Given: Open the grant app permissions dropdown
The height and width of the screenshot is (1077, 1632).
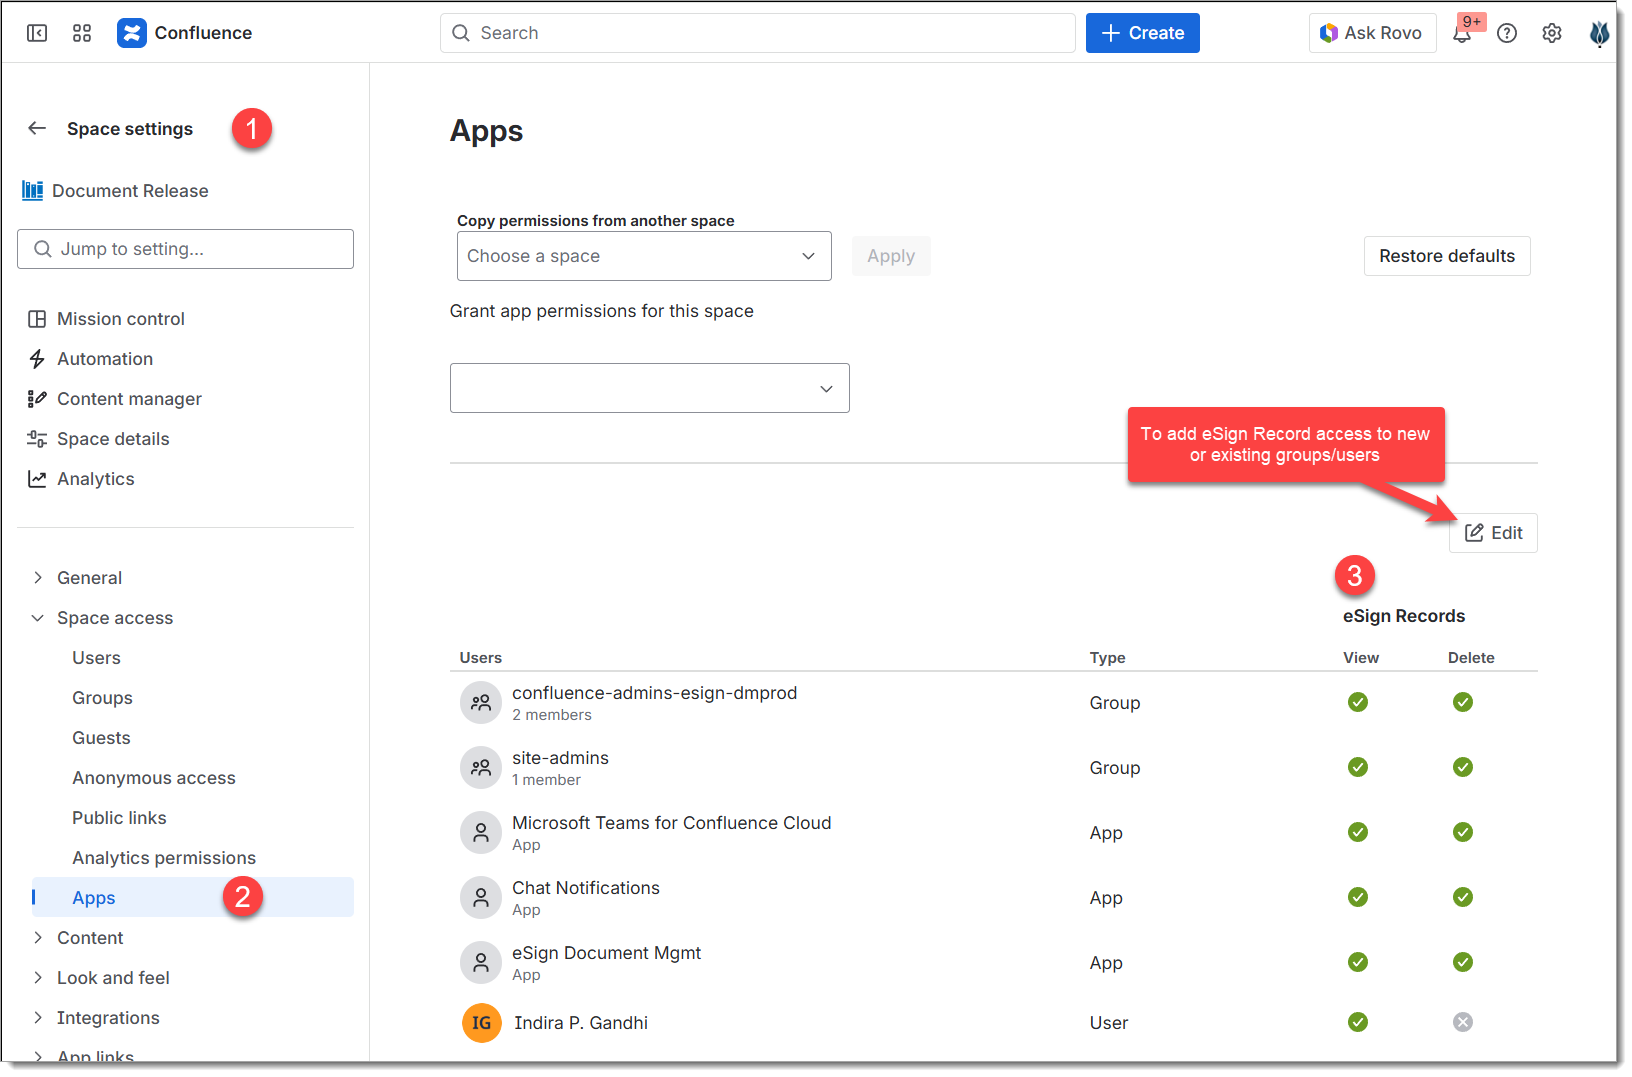Looking at the screenshot, I should click(x=649, y=388).
